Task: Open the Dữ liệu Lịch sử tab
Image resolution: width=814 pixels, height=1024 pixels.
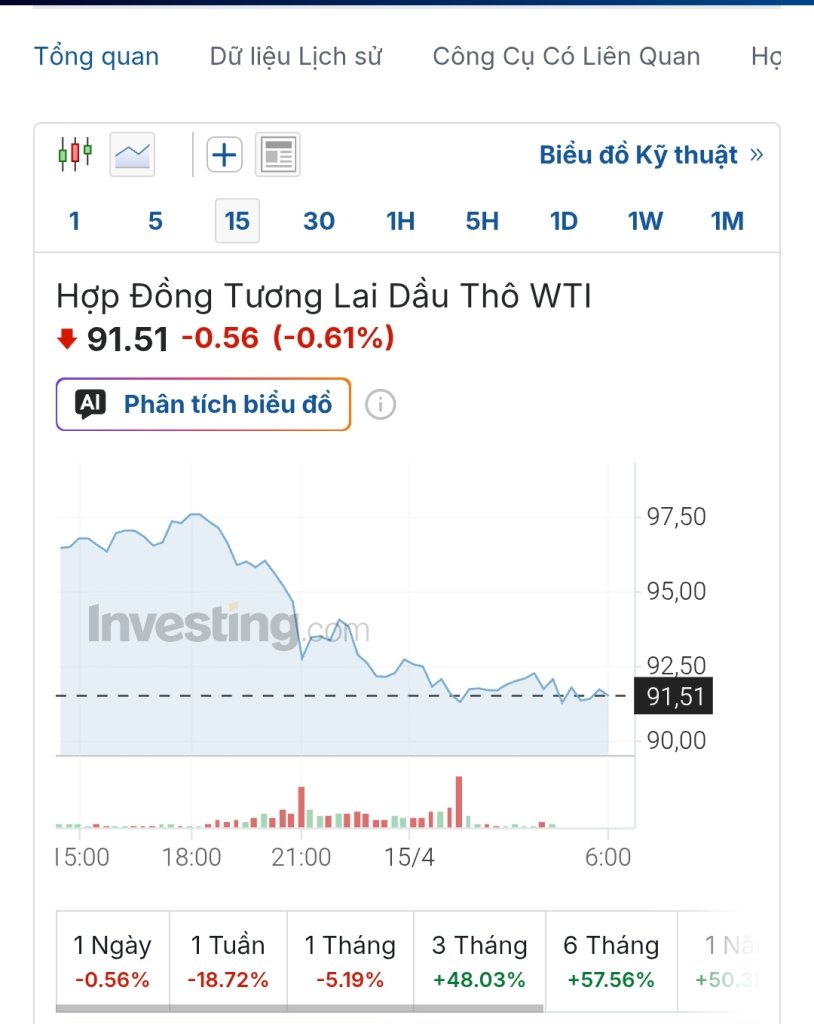Action: [295, 56]
